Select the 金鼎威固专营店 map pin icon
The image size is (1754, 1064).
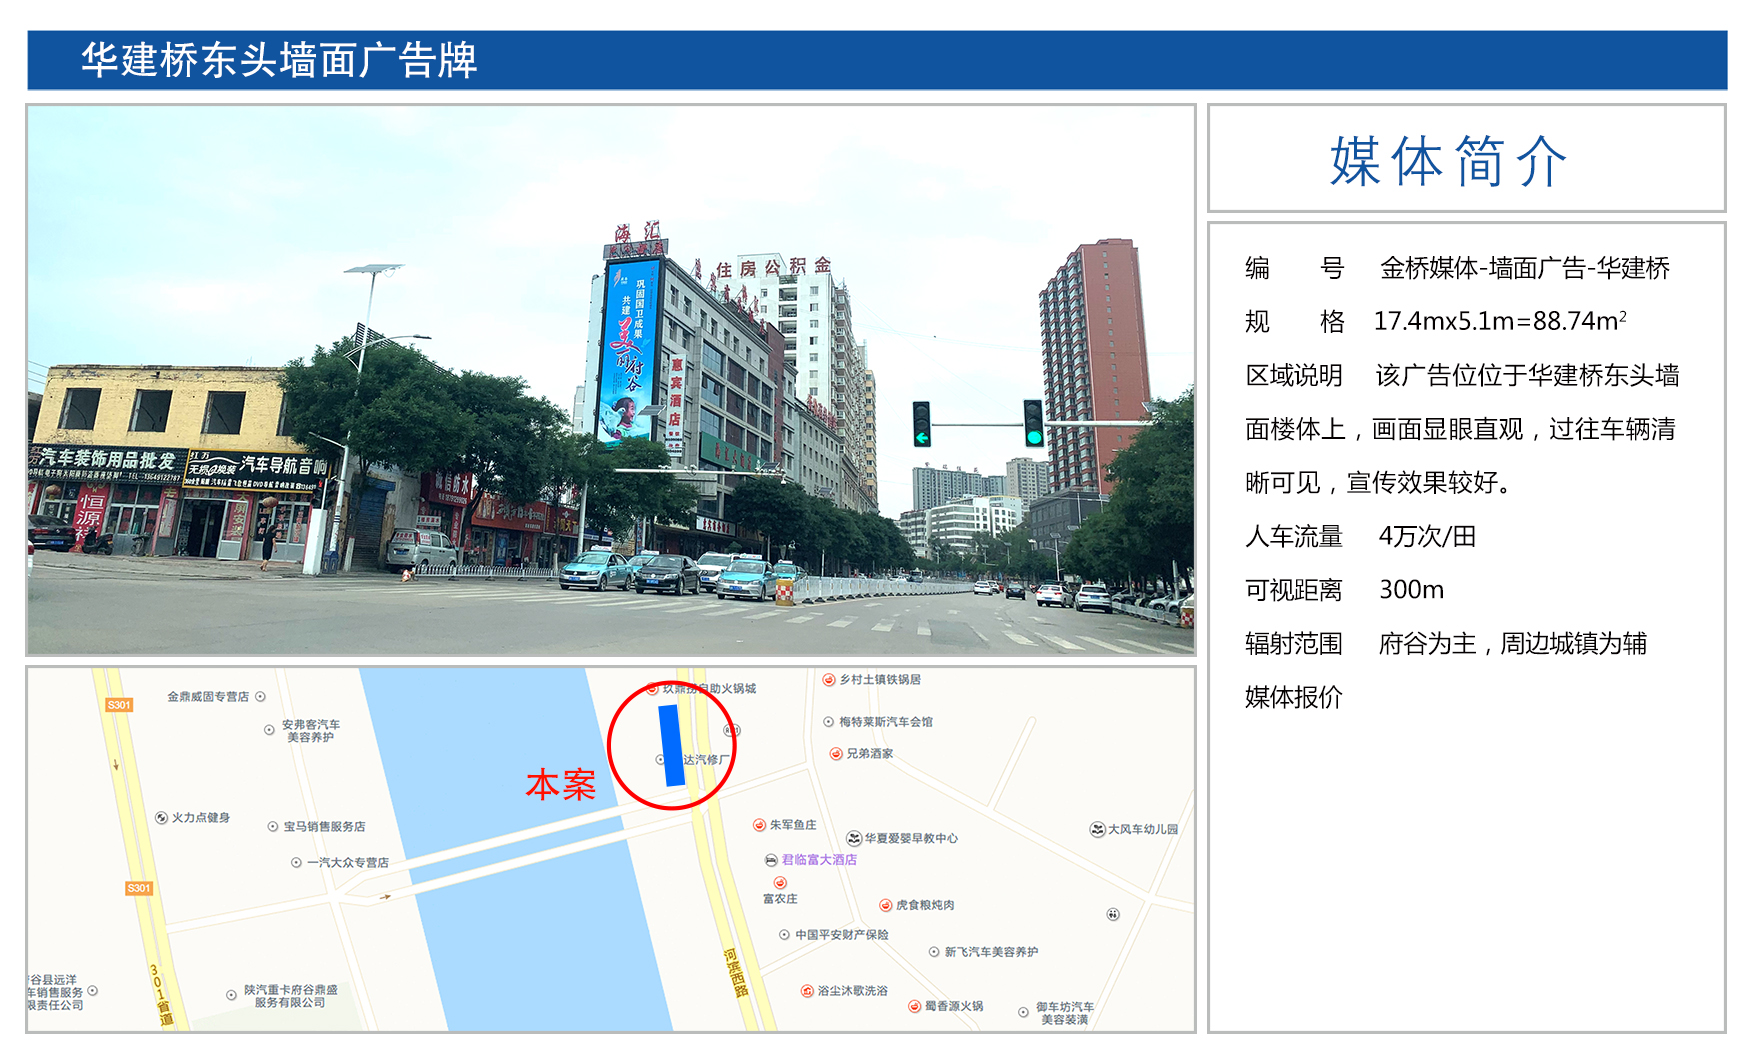pos(260,697)
